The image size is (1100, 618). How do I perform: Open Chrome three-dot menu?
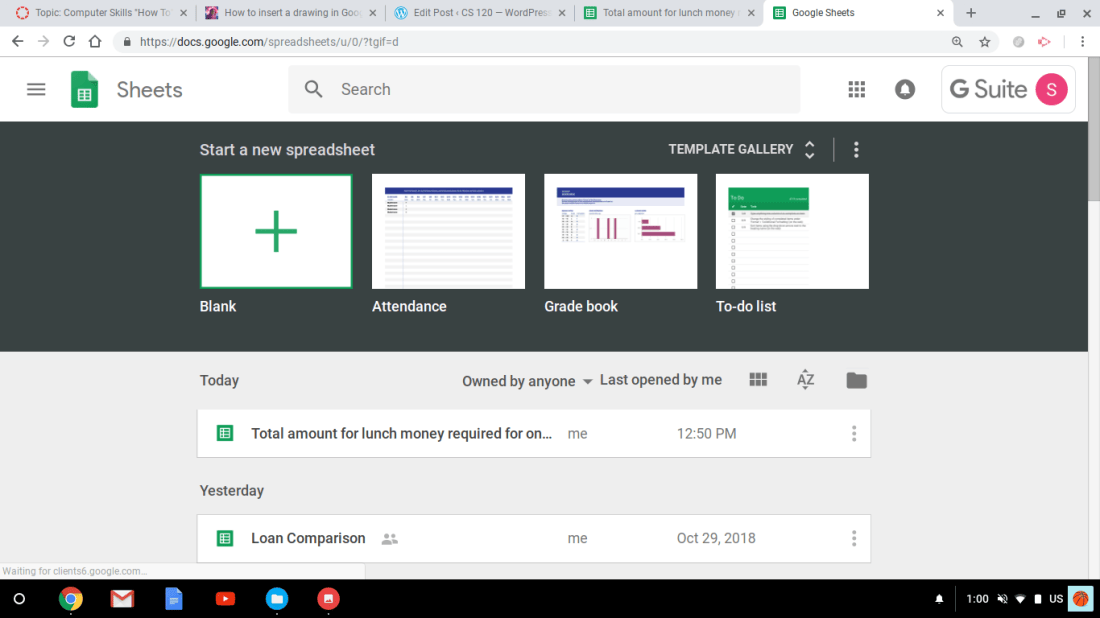coord(1082,42)
